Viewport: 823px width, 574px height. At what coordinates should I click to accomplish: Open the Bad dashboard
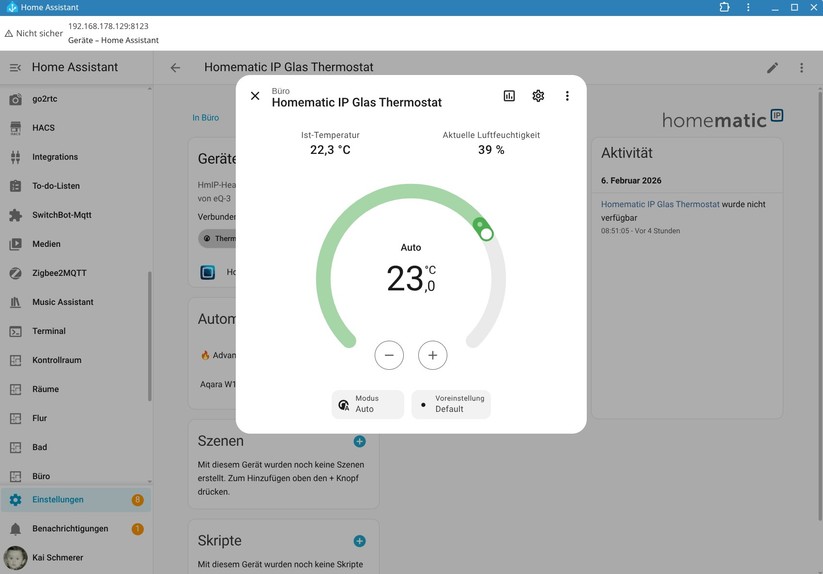(x=76, y=447)
